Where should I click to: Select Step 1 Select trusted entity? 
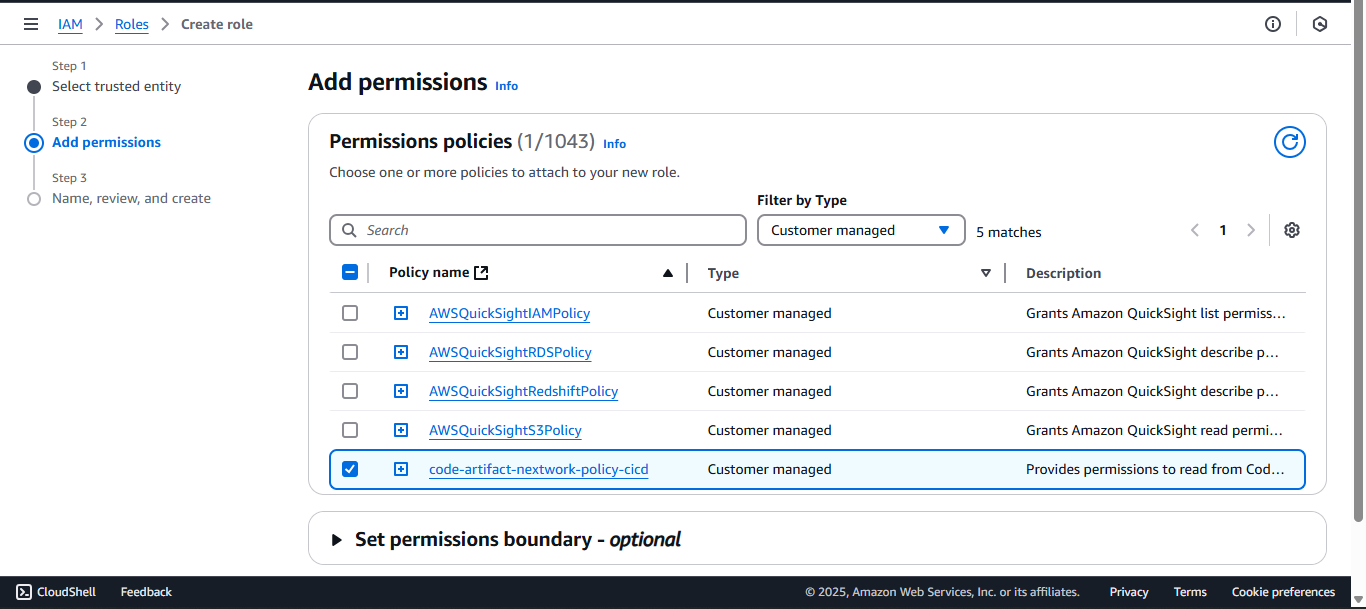click(x=116, y=86)
